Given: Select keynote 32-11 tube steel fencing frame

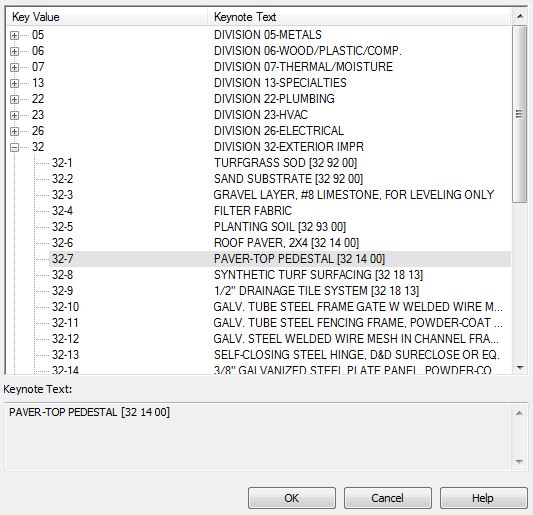Looking at the screenshot, I should tap(280, 323).
